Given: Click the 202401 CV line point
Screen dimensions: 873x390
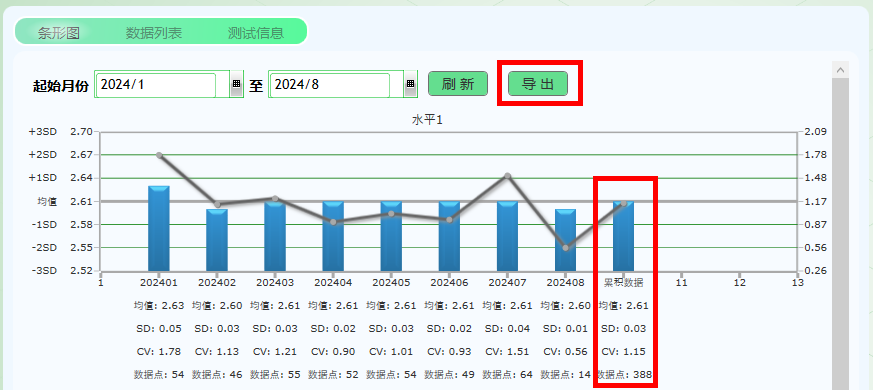Looking at the screenshot, I should 159,155.
